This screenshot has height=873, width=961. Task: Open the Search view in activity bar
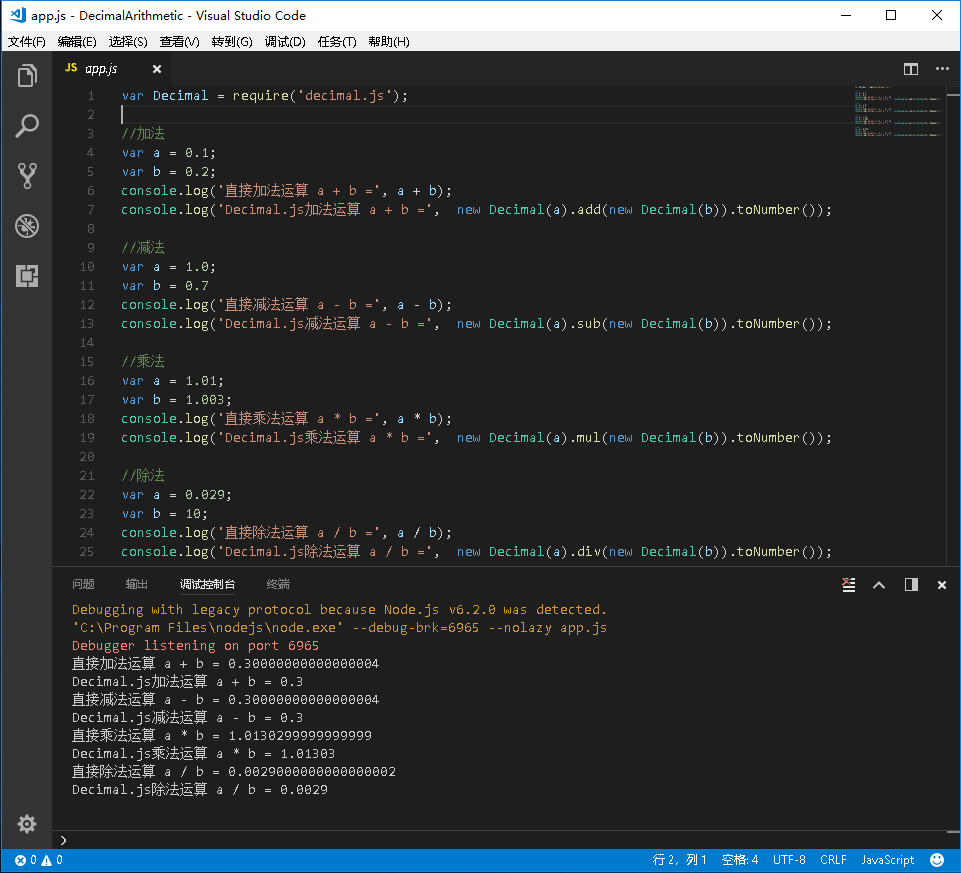coord(27,126)
